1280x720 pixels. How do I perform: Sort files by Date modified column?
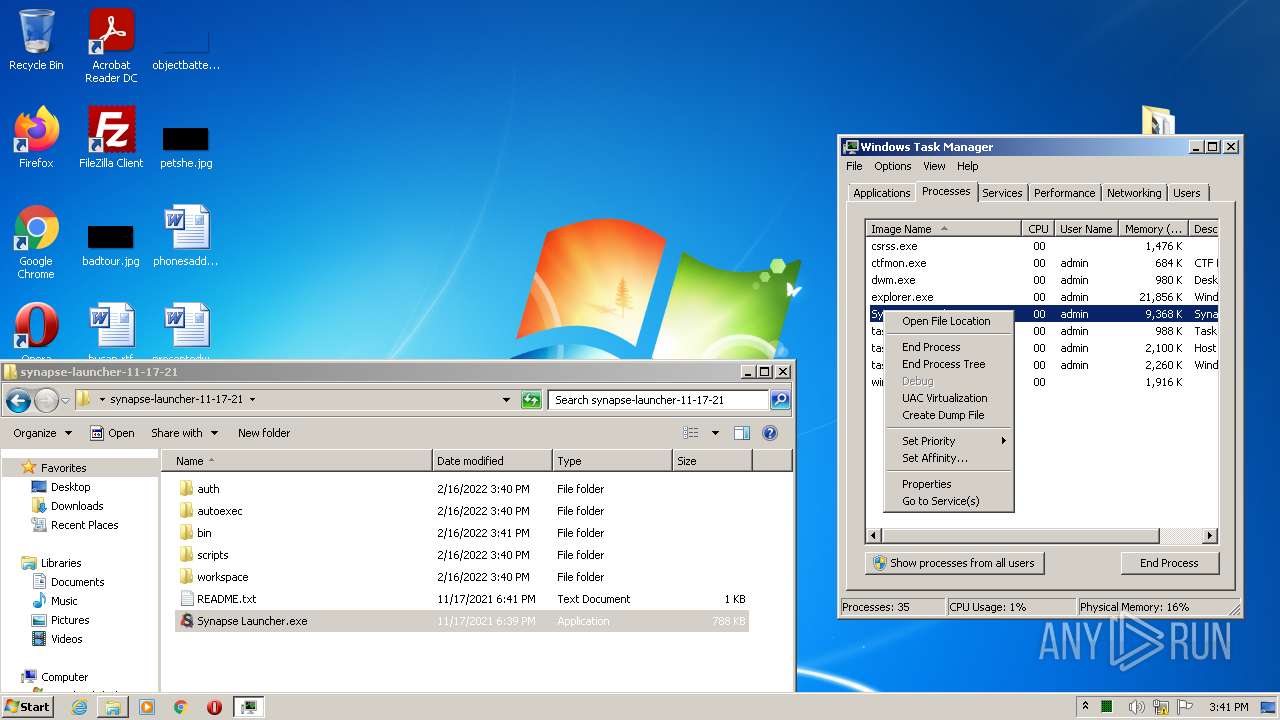492,461
